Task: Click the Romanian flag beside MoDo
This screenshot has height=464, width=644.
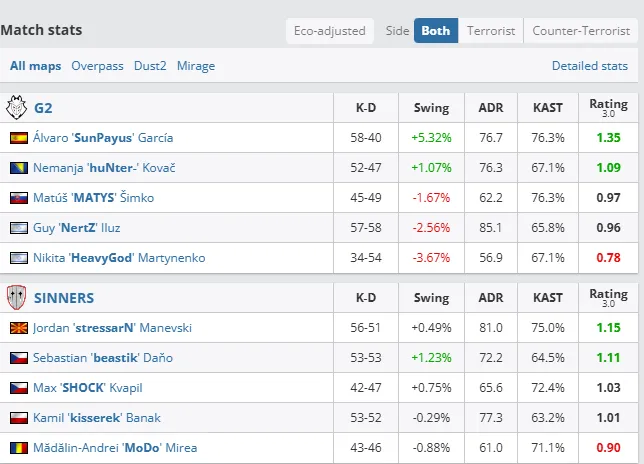Action: pos(18,448)
